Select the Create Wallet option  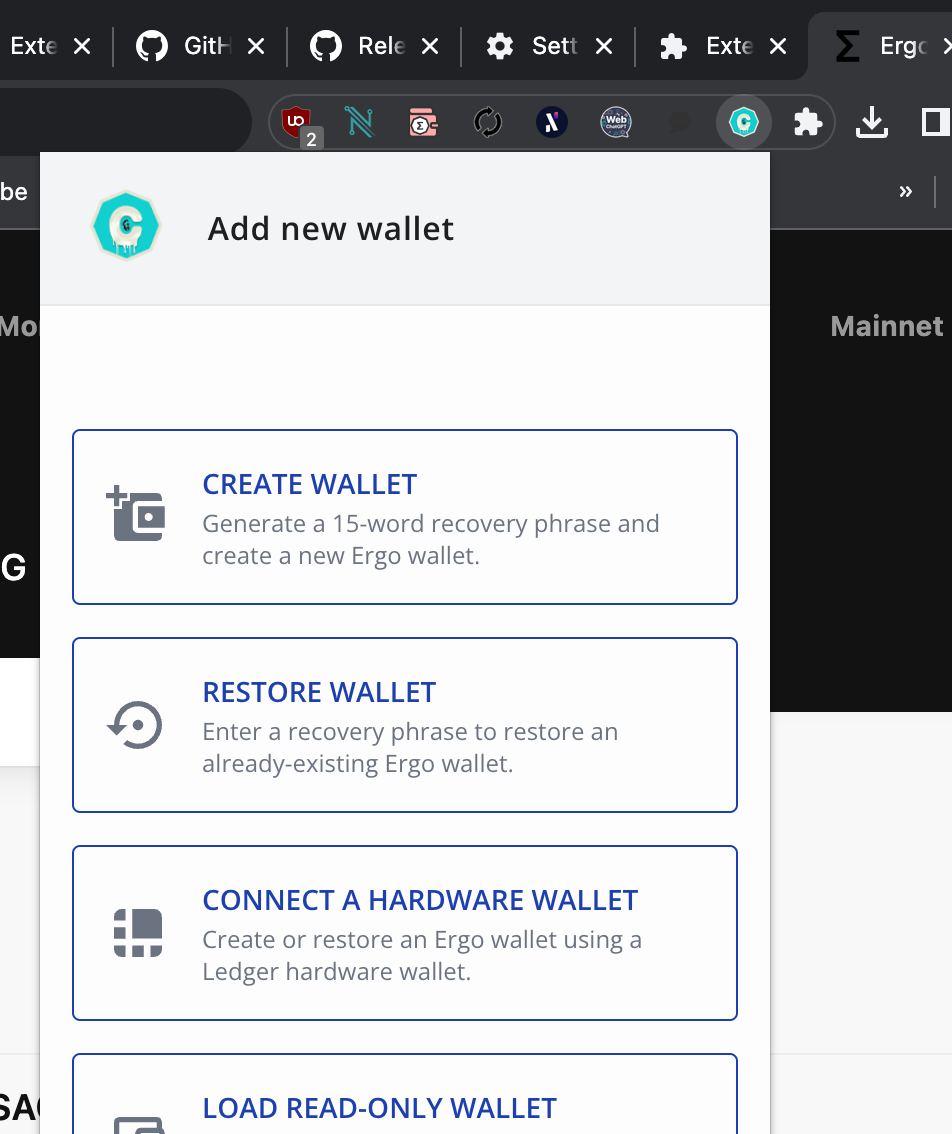coord(404,516)
